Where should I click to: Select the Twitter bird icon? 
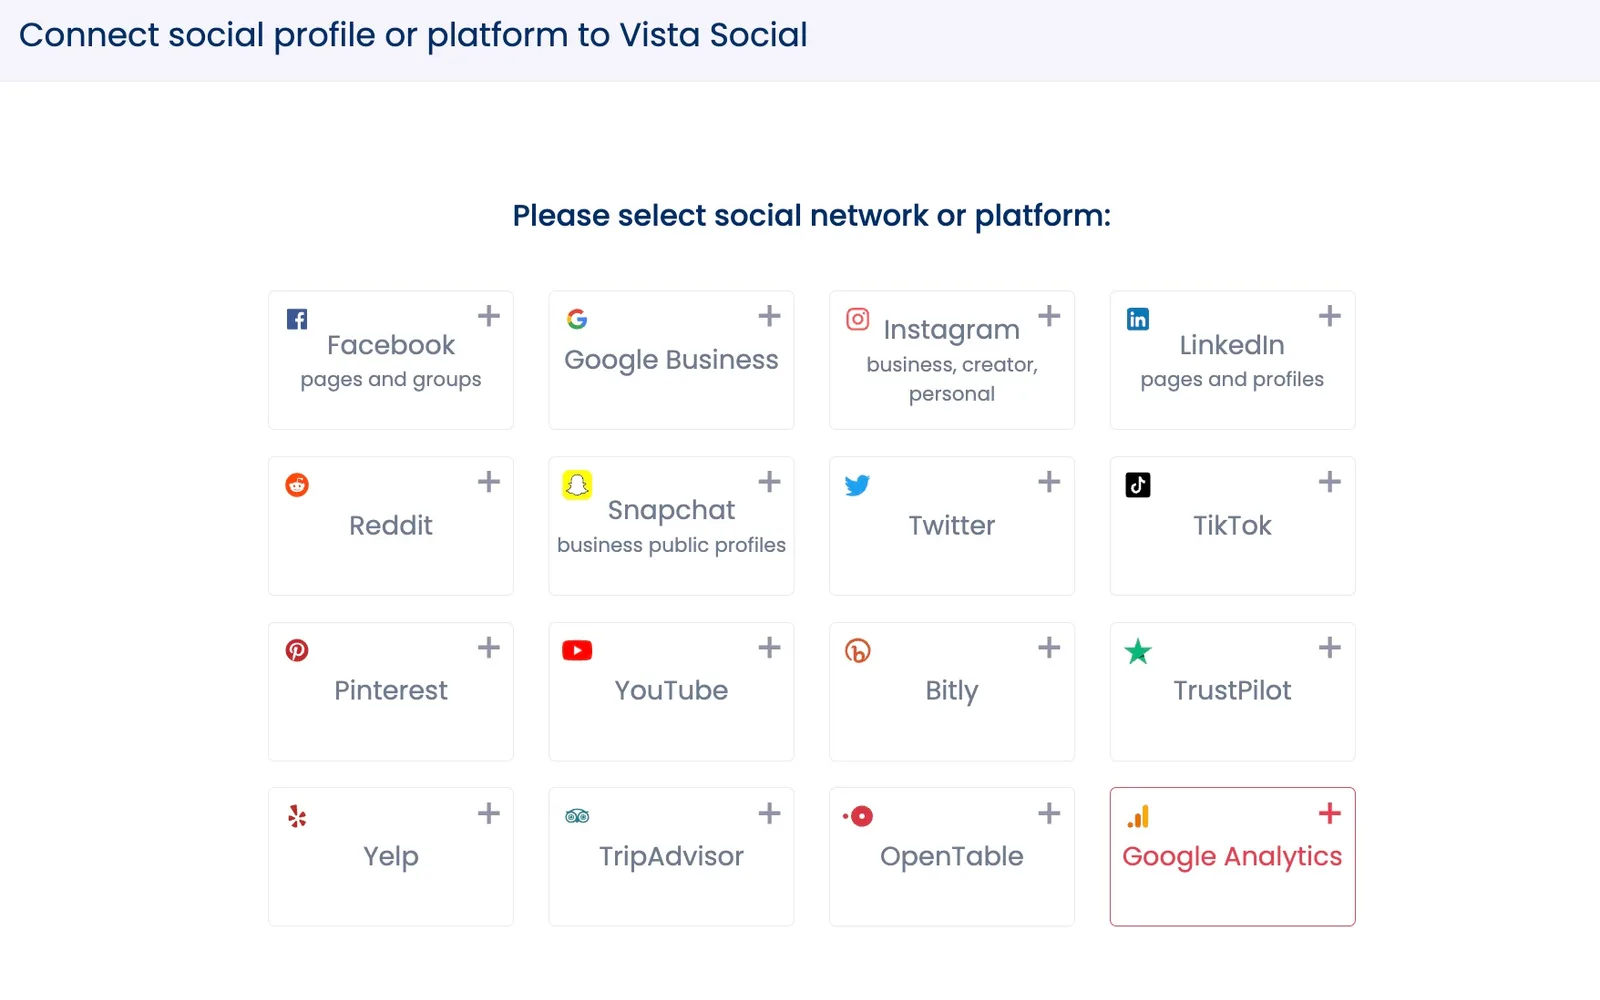[x=857, y=484]
